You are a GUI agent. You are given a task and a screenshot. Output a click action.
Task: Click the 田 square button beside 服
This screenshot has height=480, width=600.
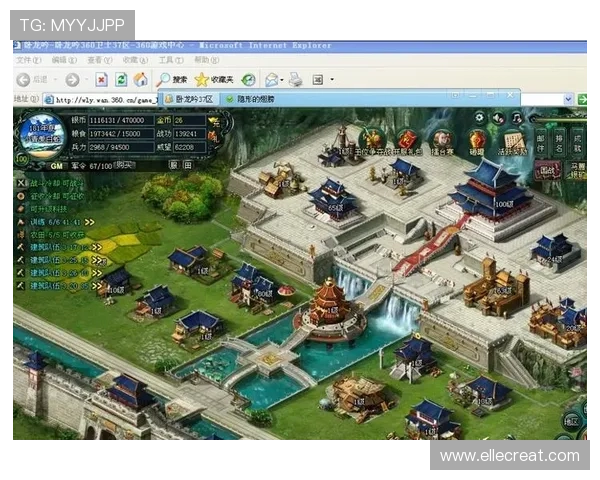coord(188,165)
